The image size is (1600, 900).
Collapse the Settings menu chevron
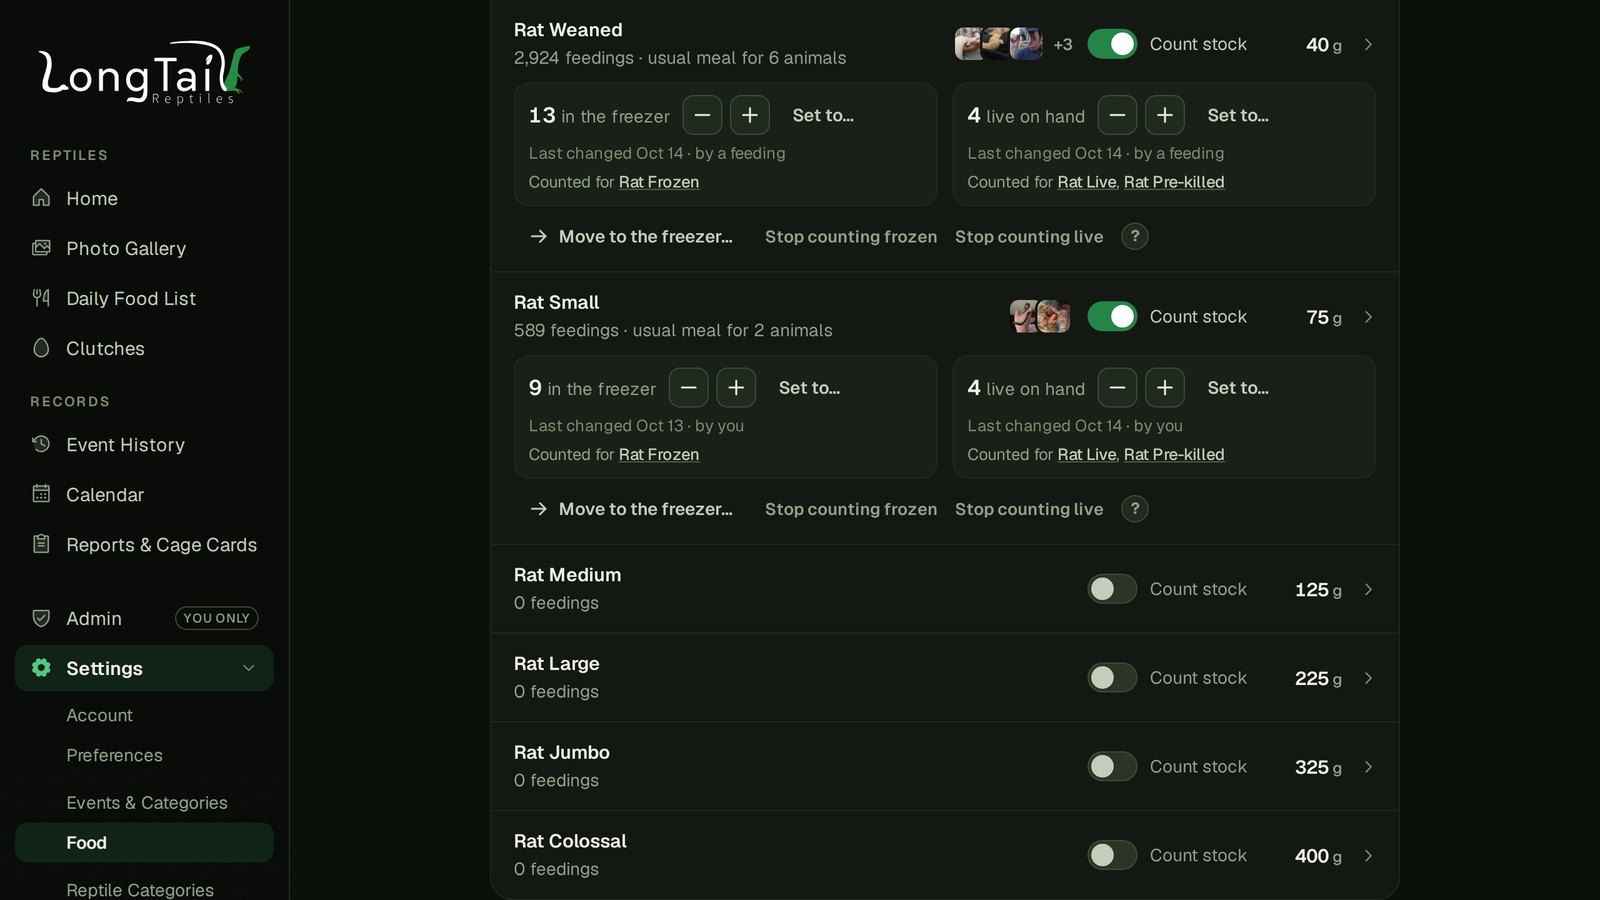pyautogui.click(x=249, y=668)
